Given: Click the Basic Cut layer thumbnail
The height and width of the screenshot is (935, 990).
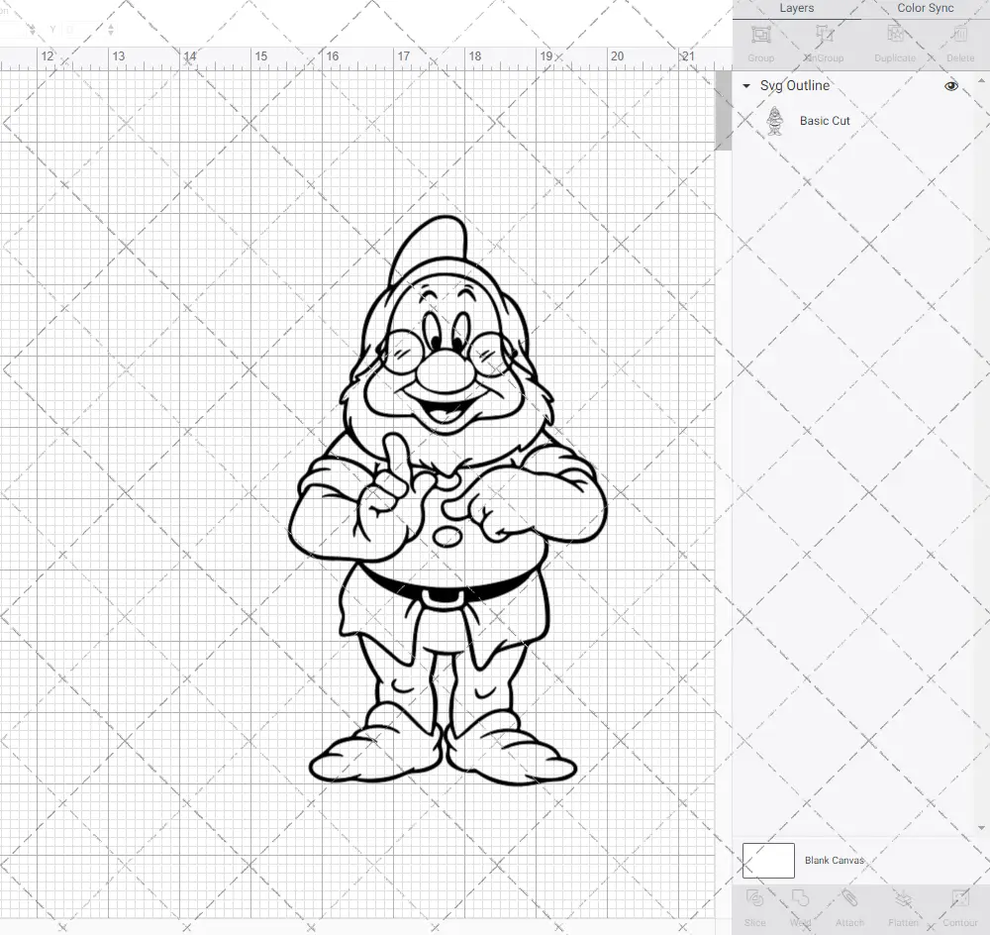Looking at the screenshot, I should [x=774, y=120].
